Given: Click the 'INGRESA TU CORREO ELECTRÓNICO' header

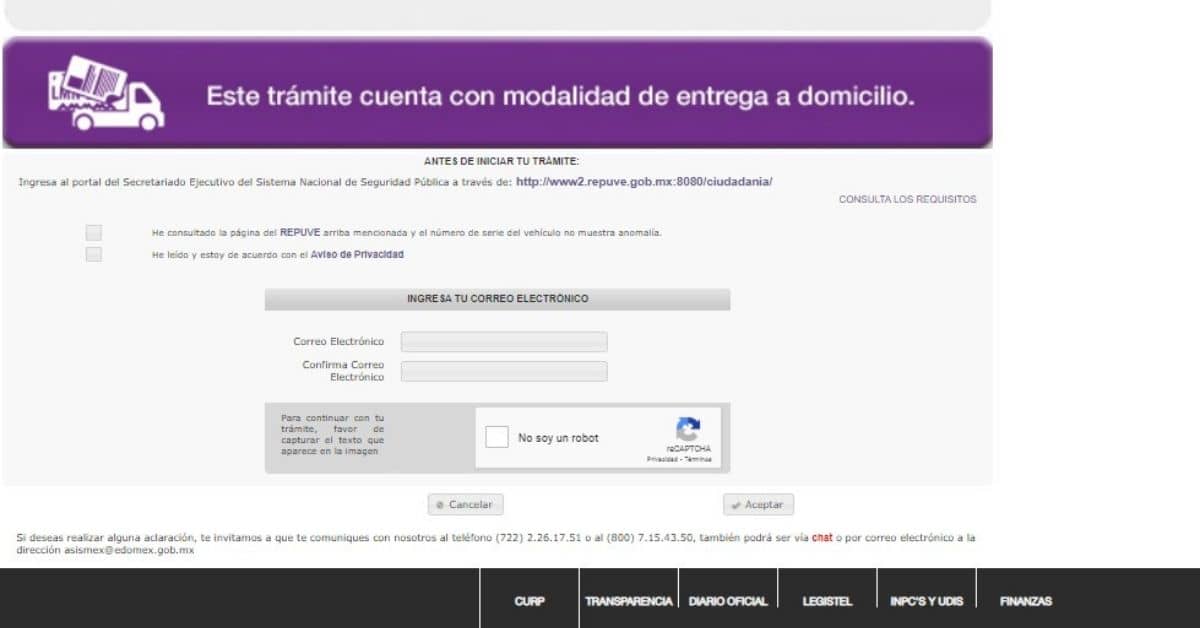Looking at the screenshot, I should (x=497, y=299).
